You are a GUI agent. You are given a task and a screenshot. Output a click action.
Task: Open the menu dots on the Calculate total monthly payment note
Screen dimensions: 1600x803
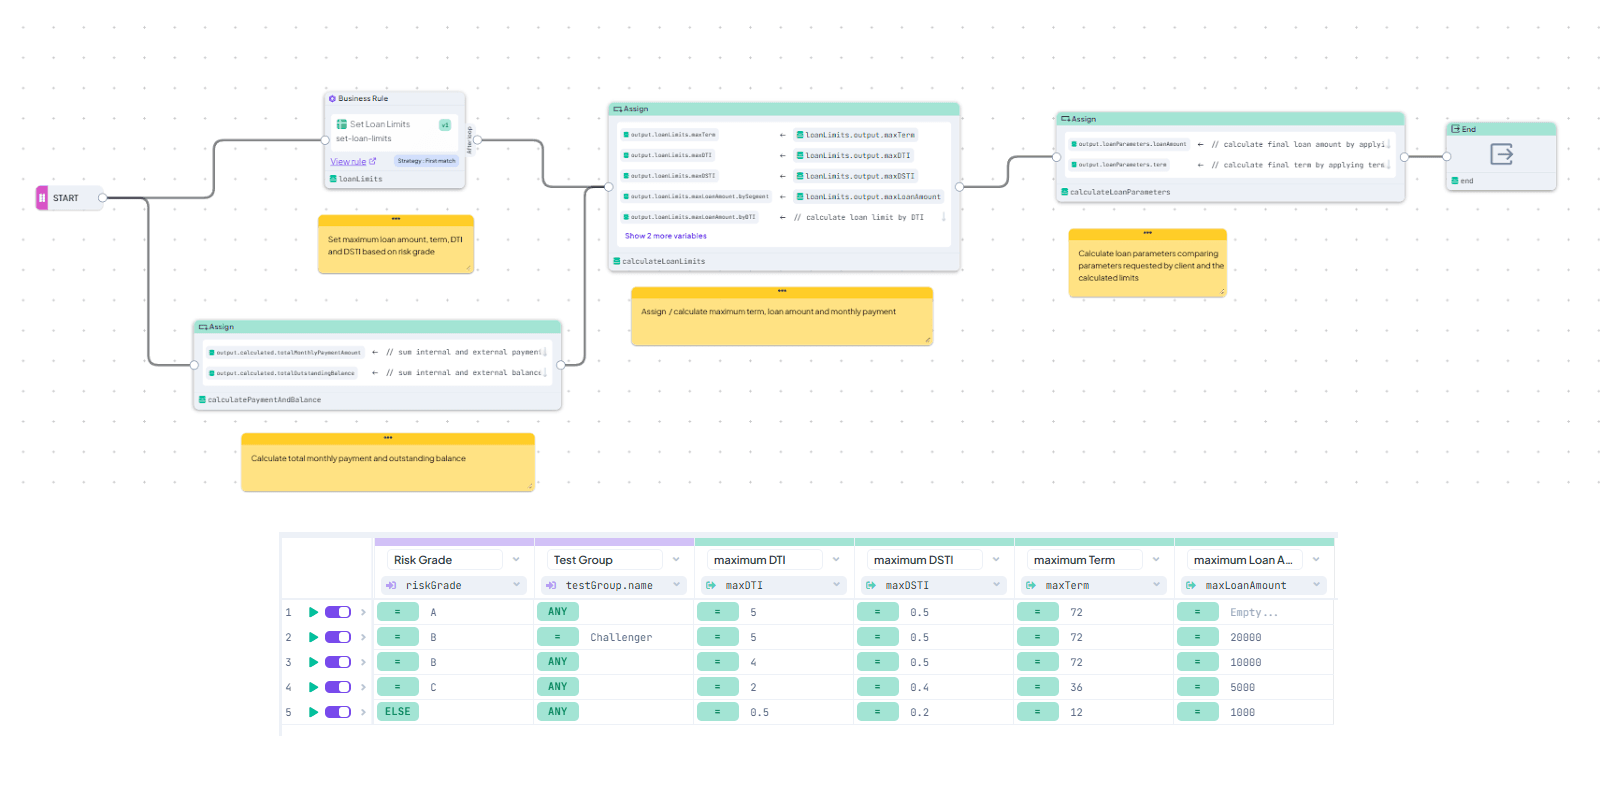pyautogui.click(x=388, y=438)
